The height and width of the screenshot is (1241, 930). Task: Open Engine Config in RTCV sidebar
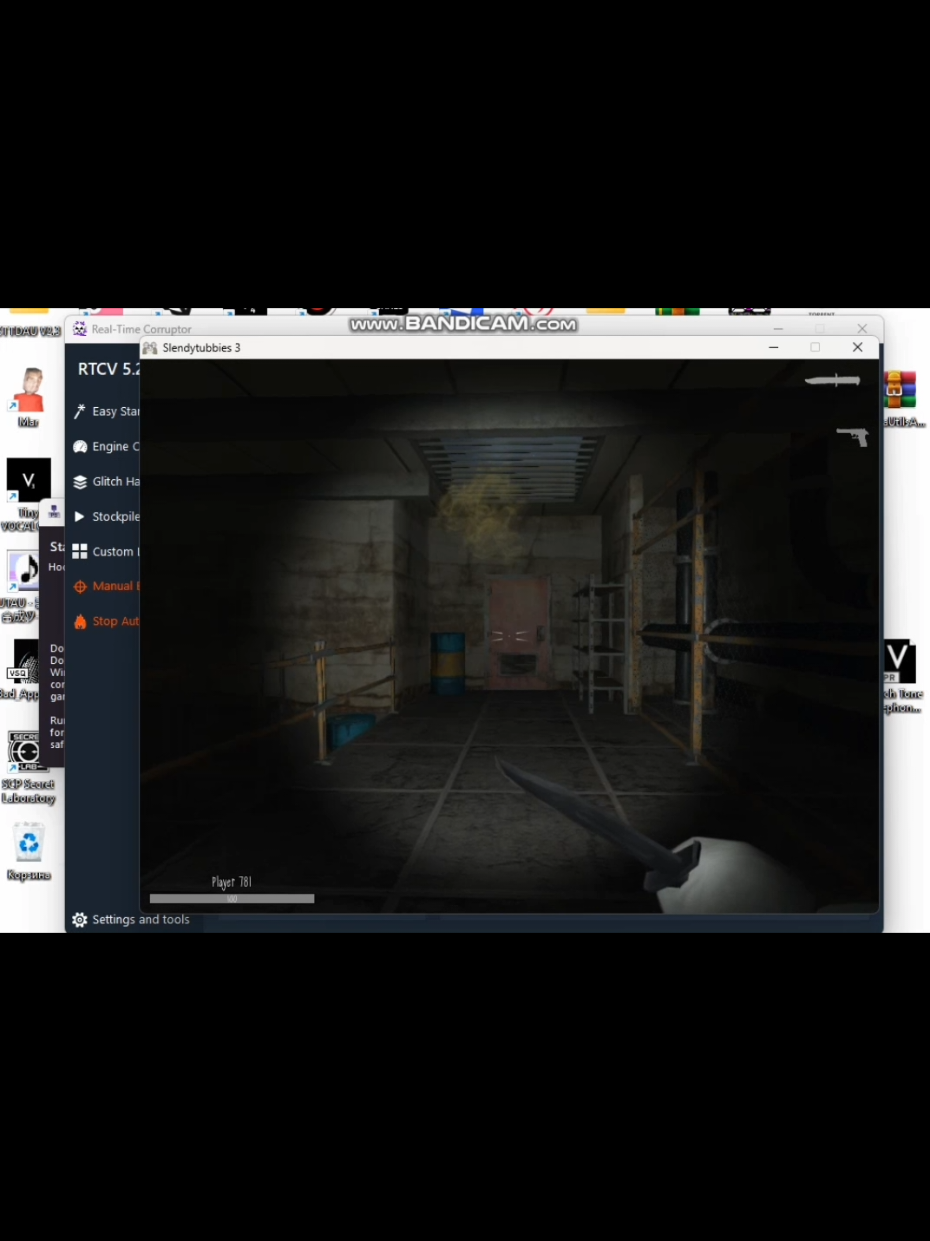pyautogui.click(x=105, y=446)
